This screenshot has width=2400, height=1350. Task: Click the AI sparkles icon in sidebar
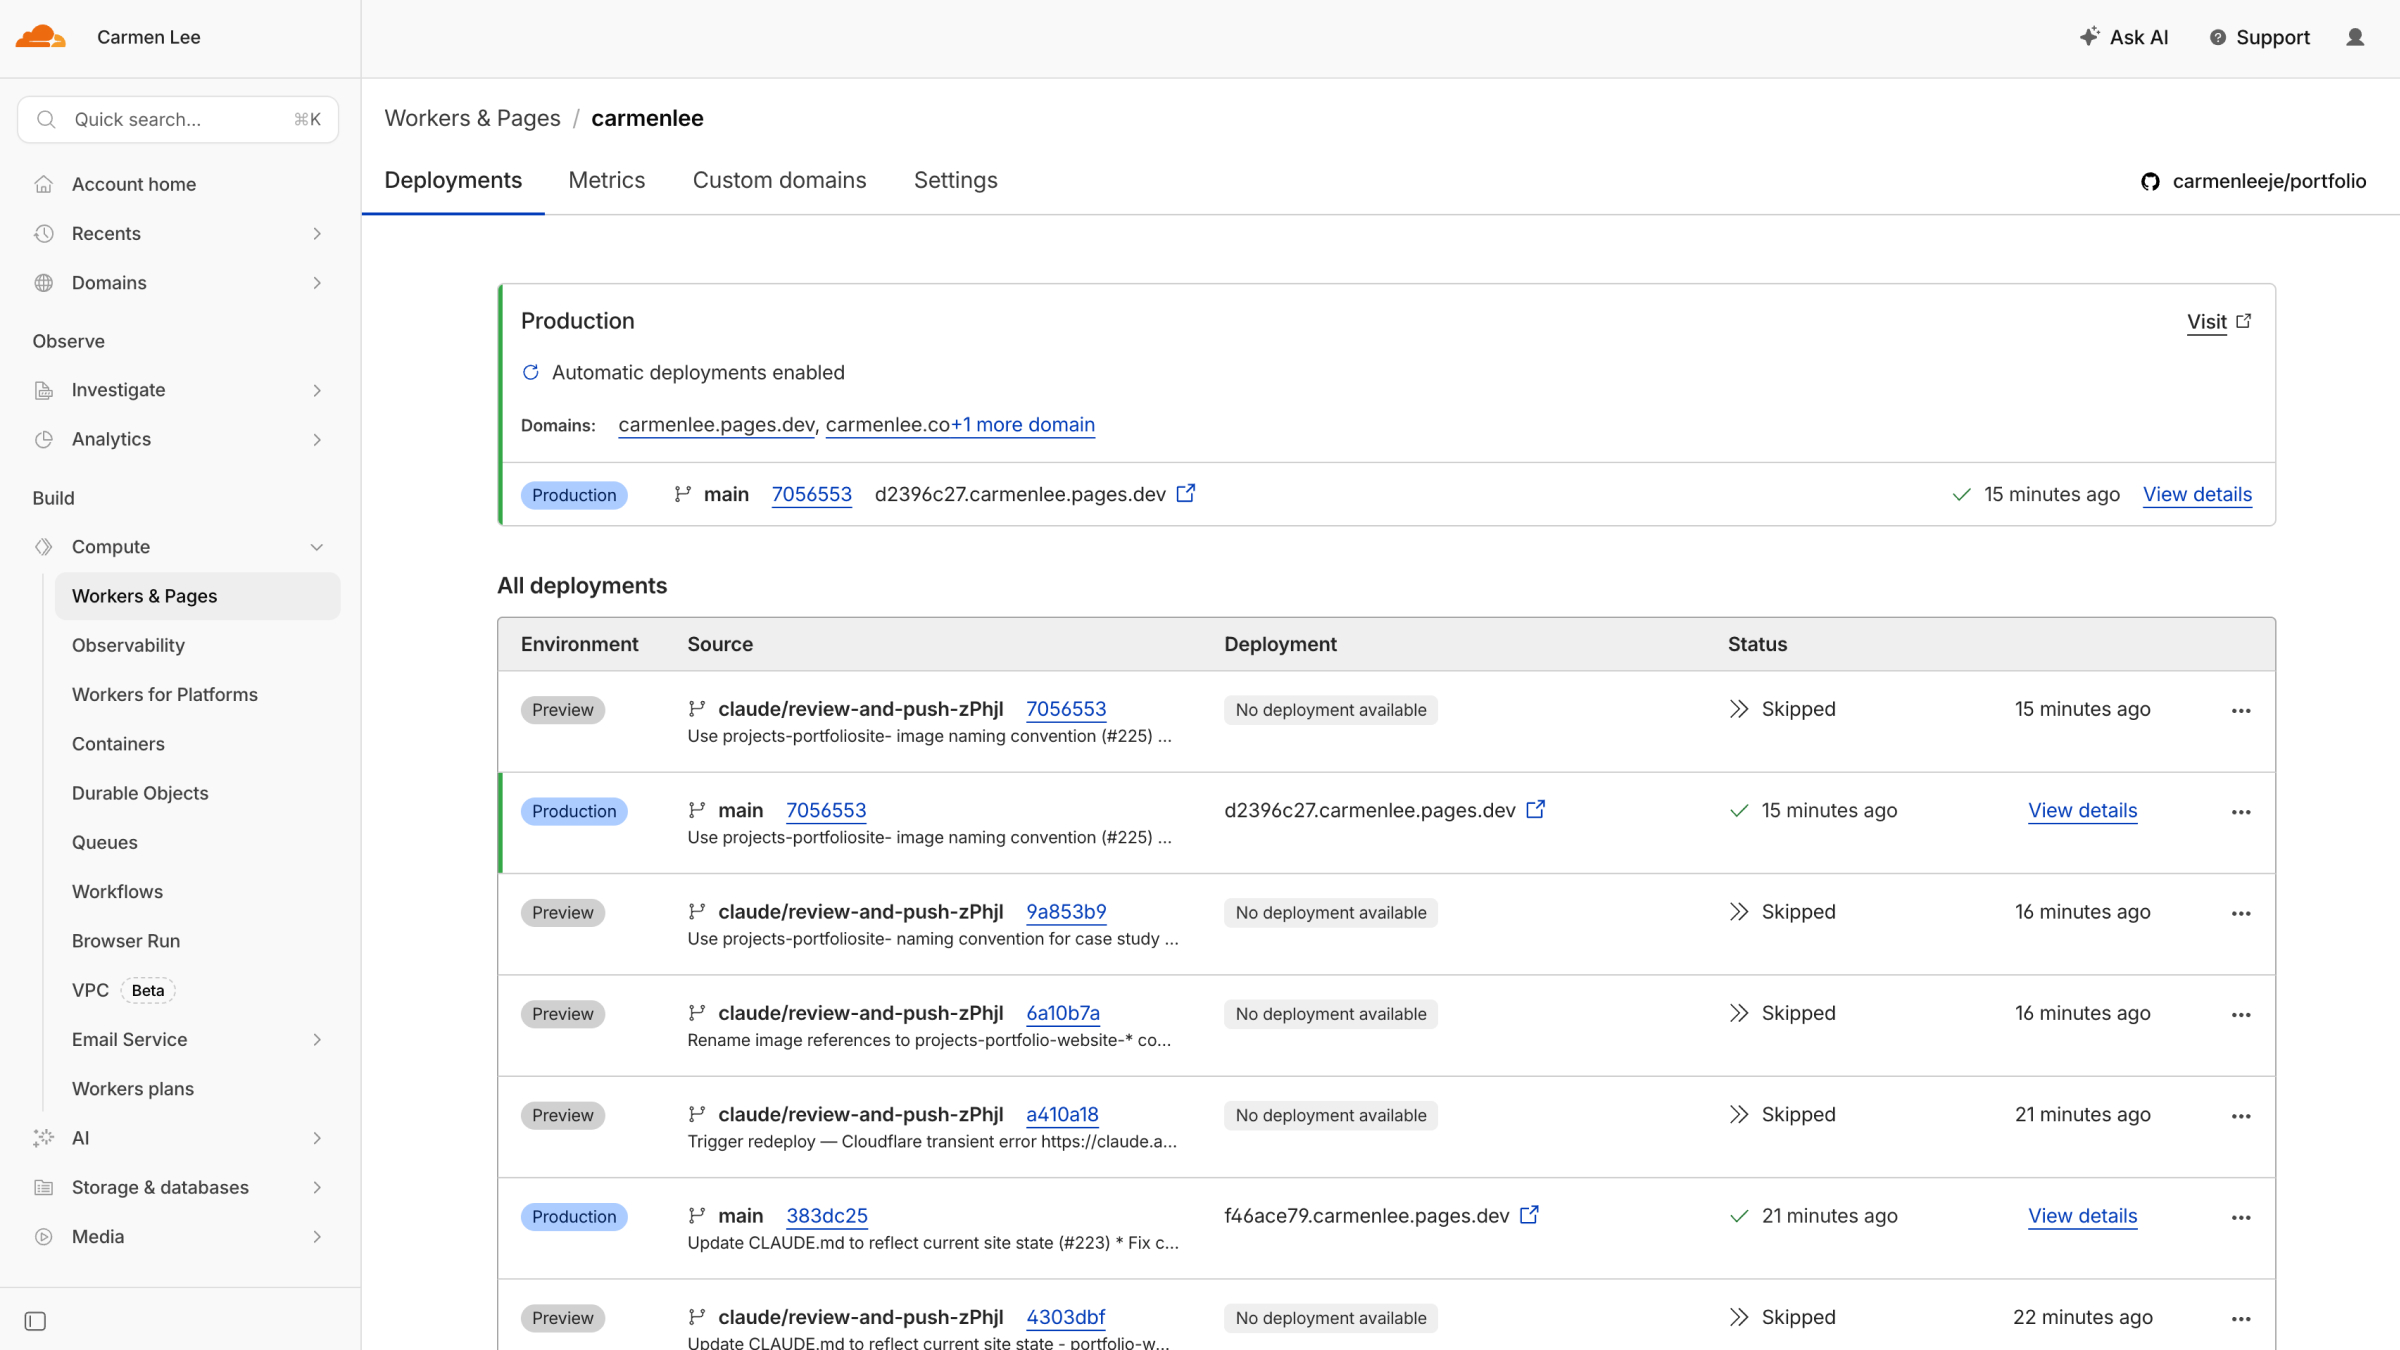click(x=43, y=1138)
